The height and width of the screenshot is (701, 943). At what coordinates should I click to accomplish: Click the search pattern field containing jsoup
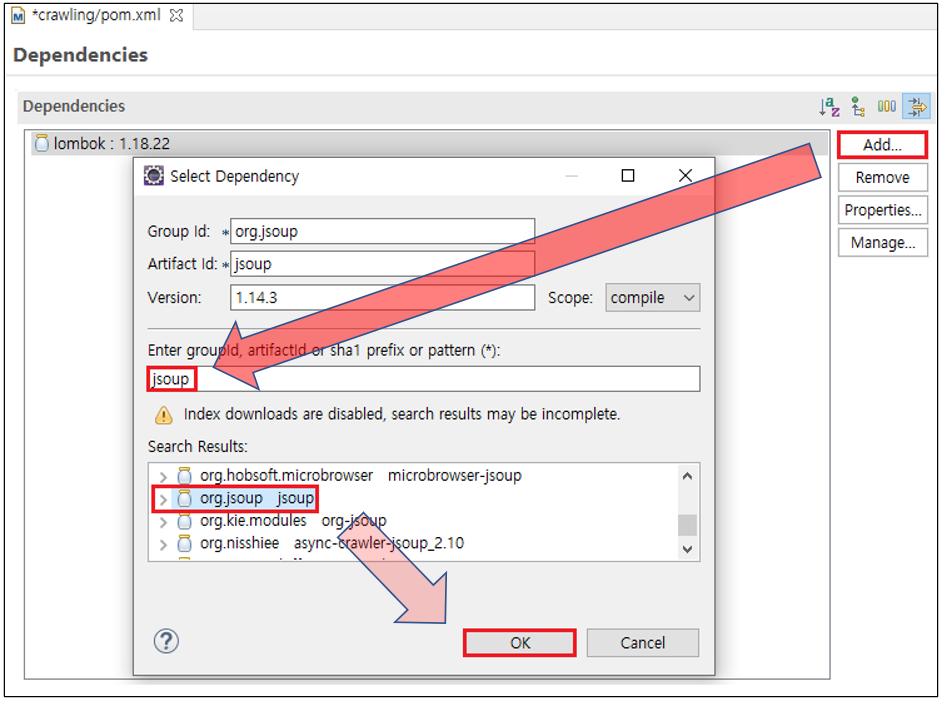tap(424, 379)
